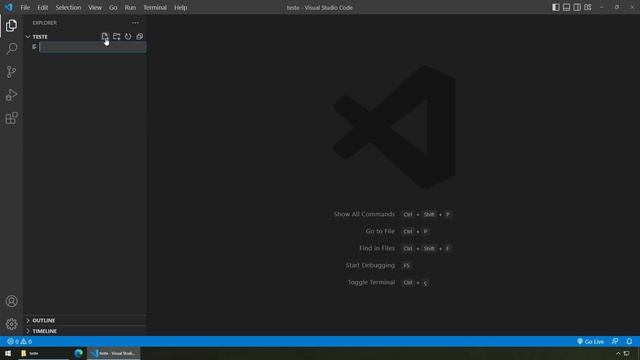
Task: Start Go Live server from status bar
Action: point(590,342)
